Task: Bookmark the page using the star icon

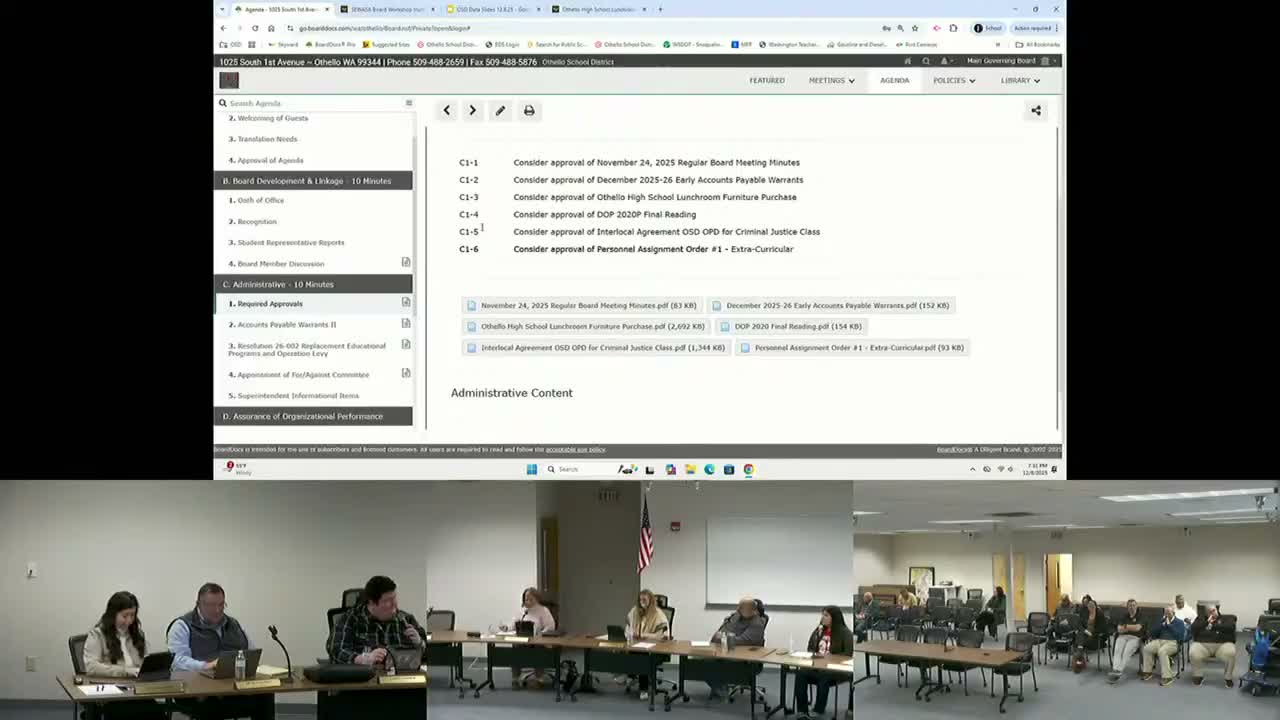Action: (x=913, y=28)
